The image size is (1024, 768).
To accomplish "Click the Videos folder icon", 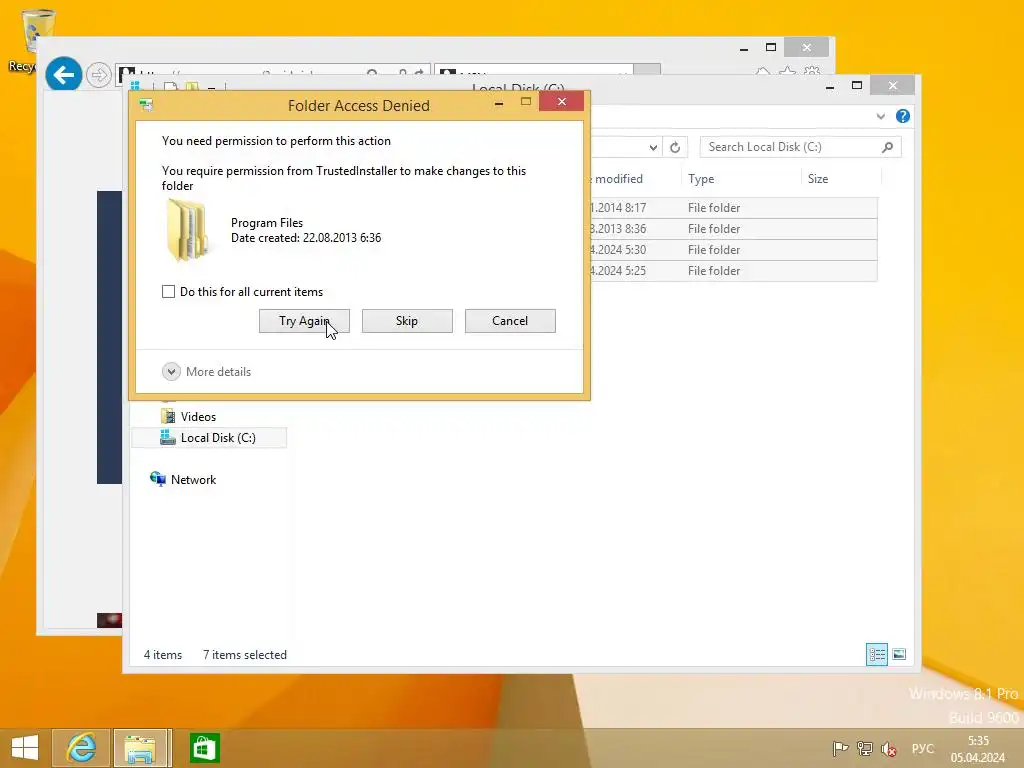I will click(168, 417).
